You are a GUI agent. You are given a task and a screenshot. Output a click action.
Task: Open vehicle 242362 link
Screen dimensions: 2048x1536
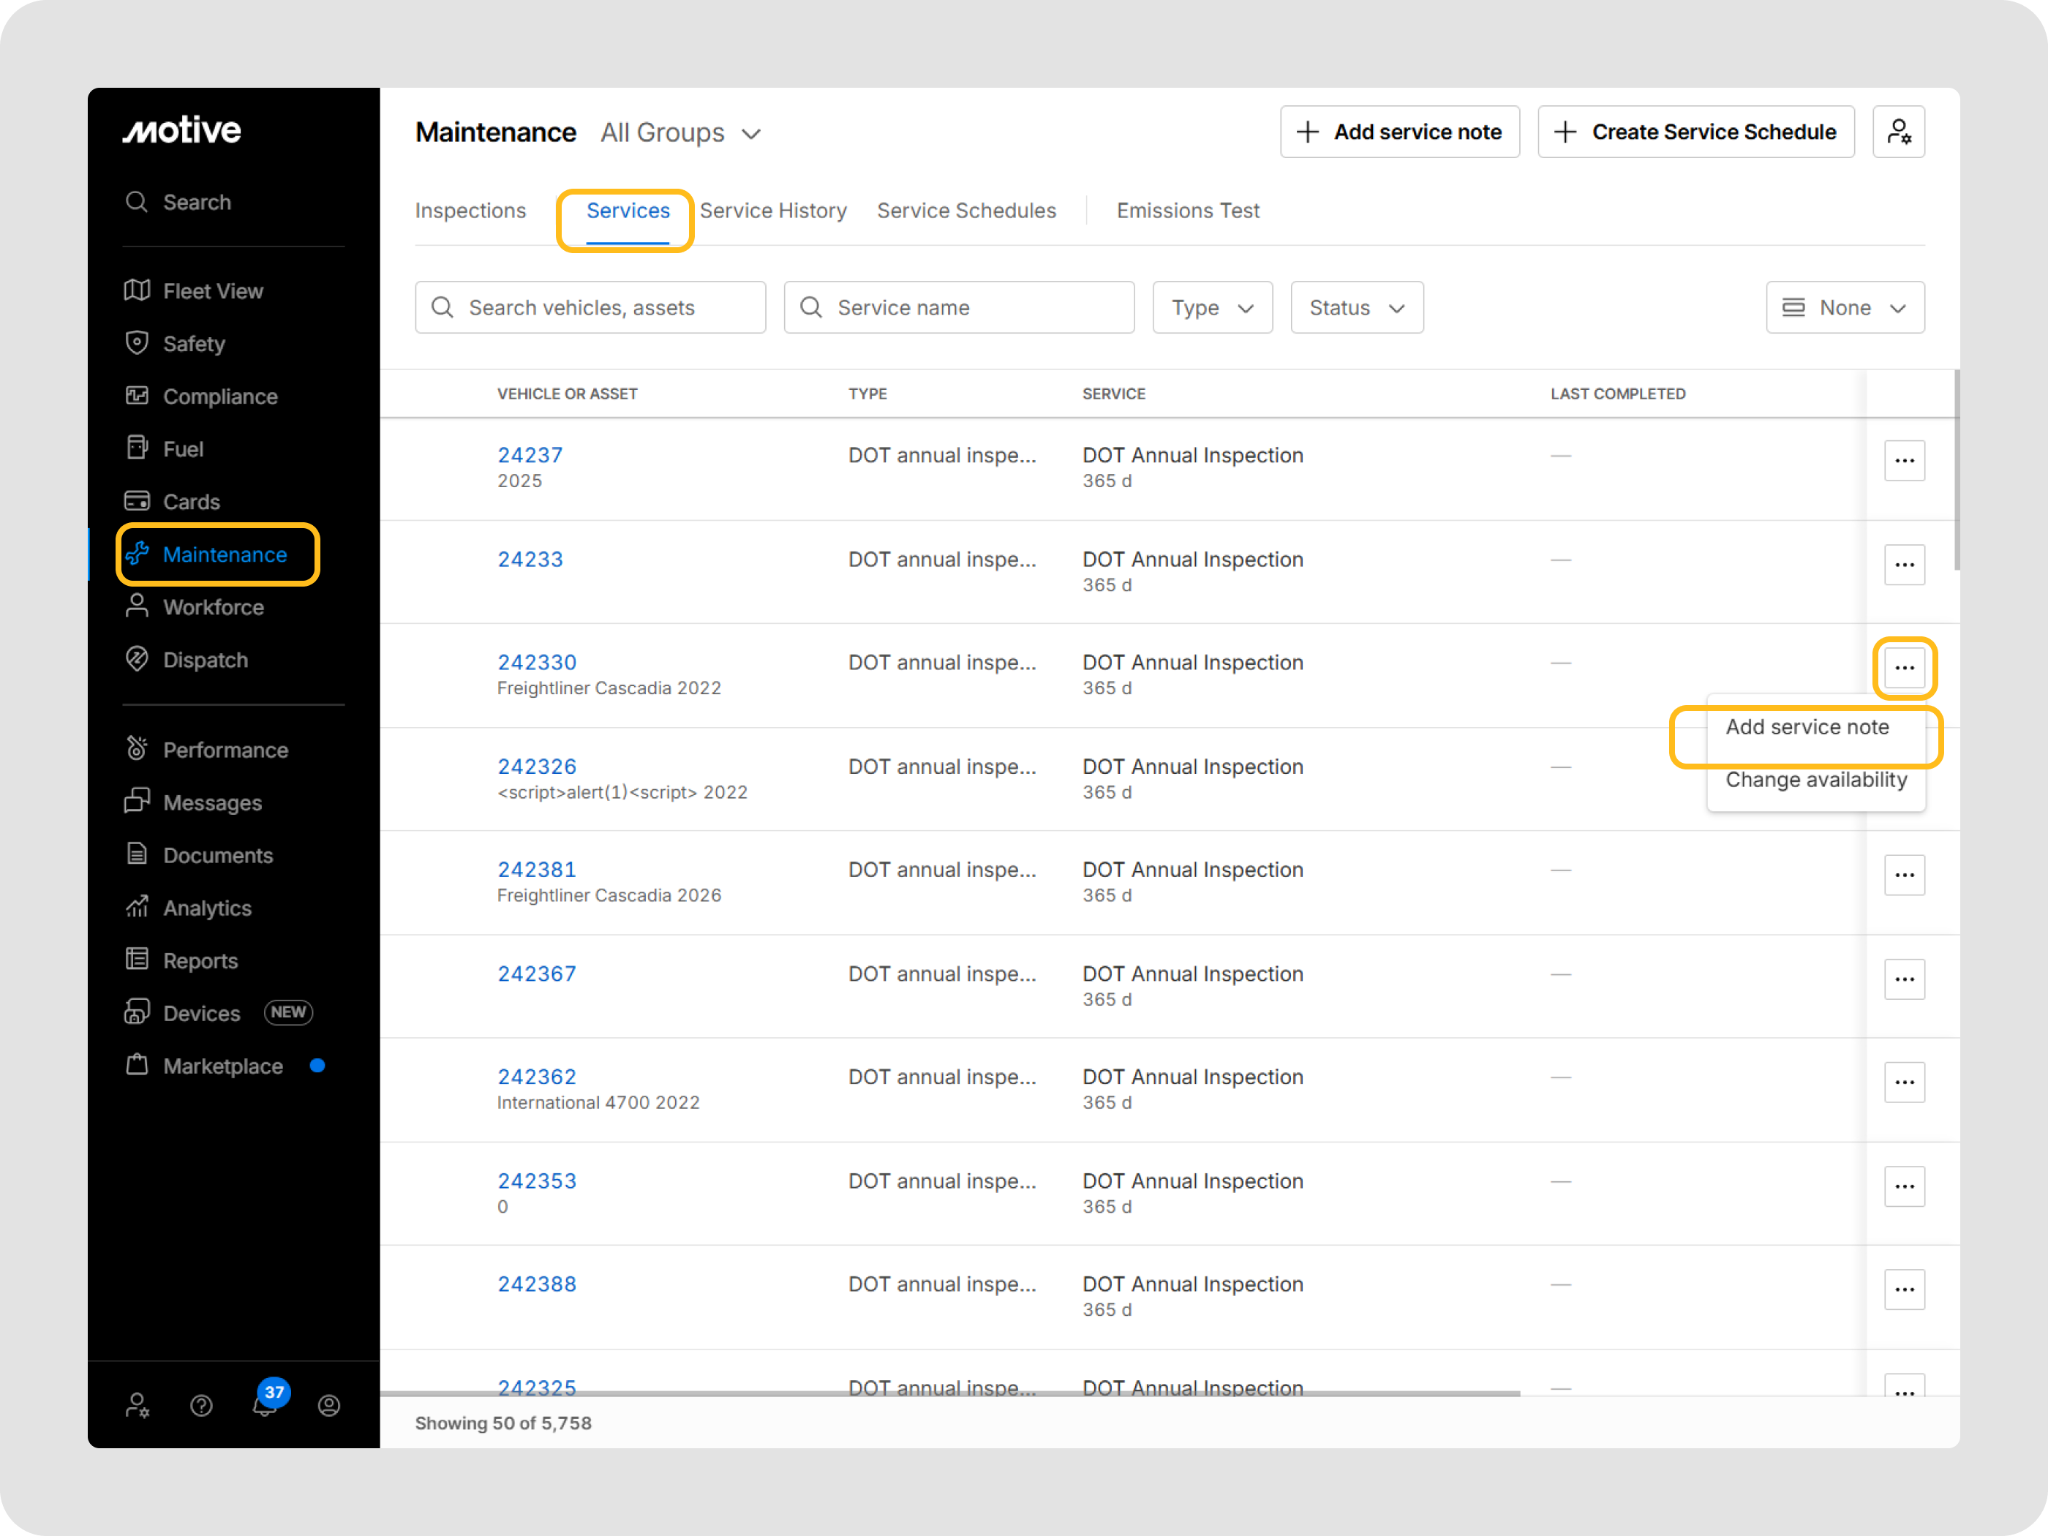point(537,1077)
